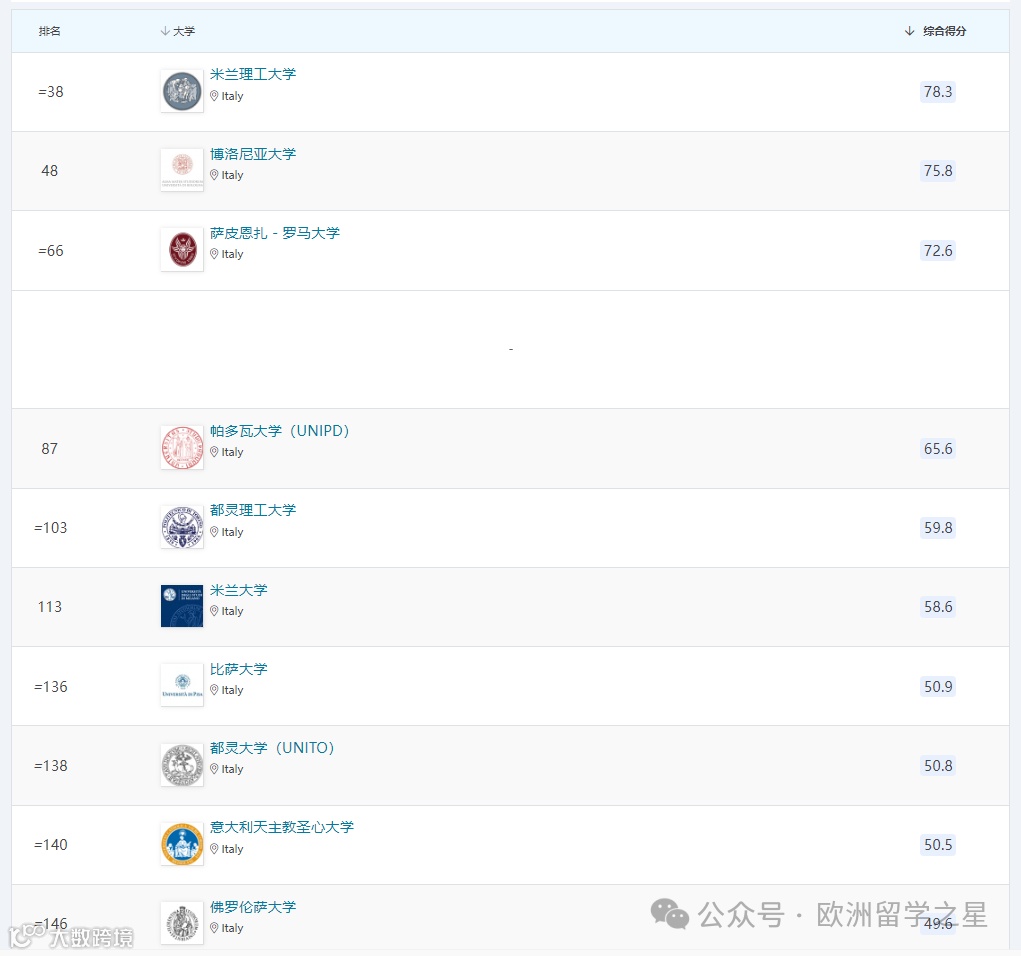1021x956 pixels.
Task: Open the 米兰大学 link
Action: (238, 590)
